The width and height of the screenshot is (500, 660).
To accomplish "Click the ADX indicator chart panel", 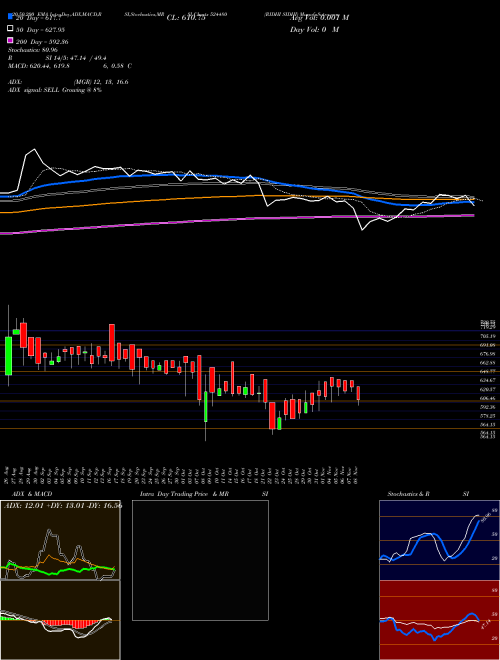I will tap(60, 540).
